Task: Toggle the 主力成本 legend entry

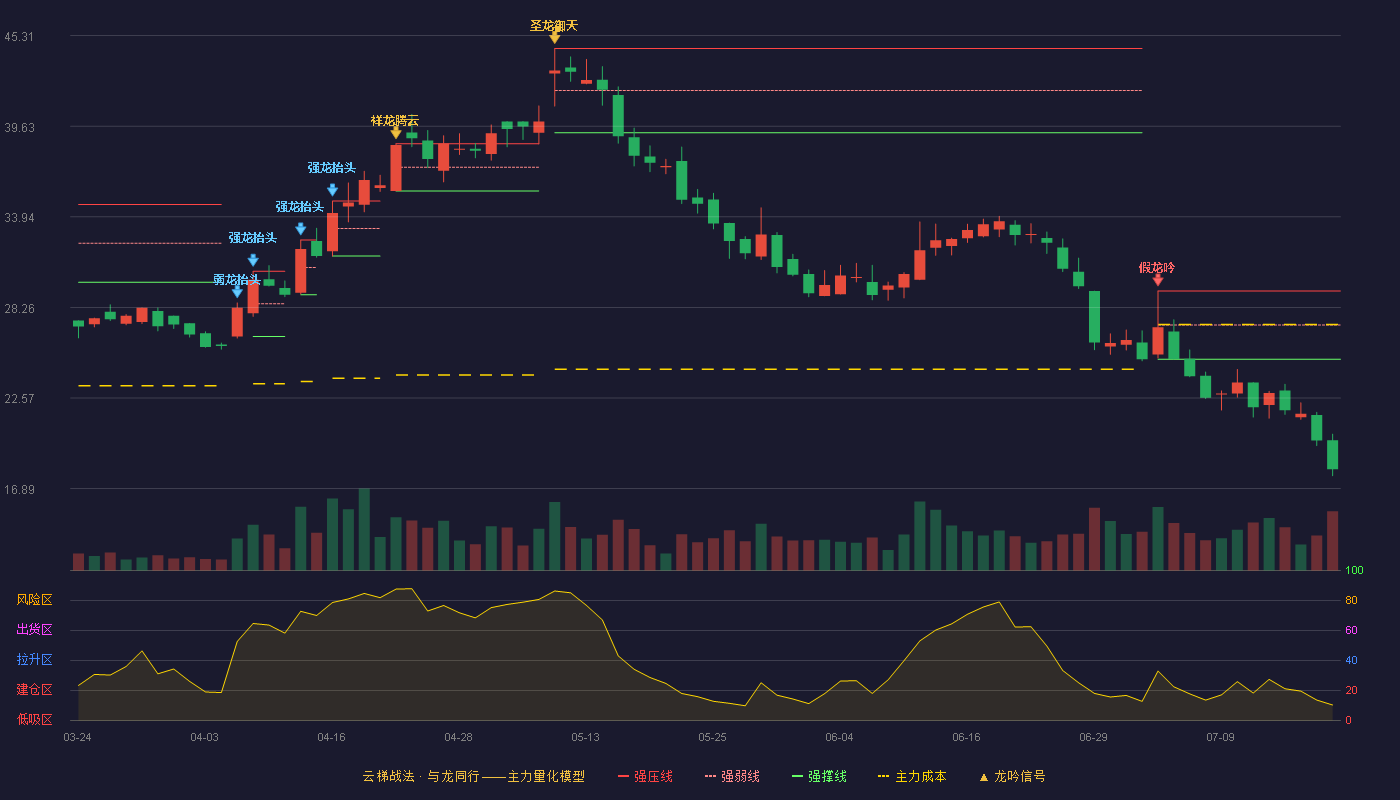Action: [x=911, y=776]
